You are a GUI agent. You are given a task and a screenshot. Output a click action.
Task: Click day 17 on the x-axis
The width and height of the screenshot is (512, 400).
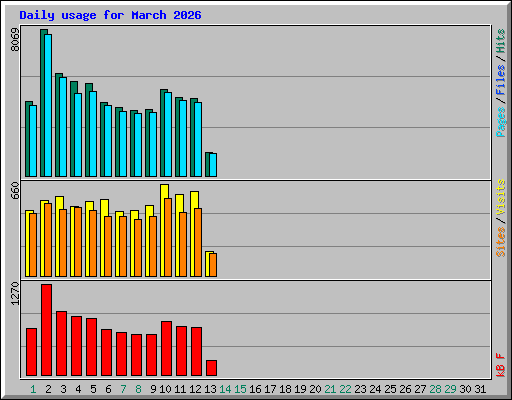tap(270, 389)
